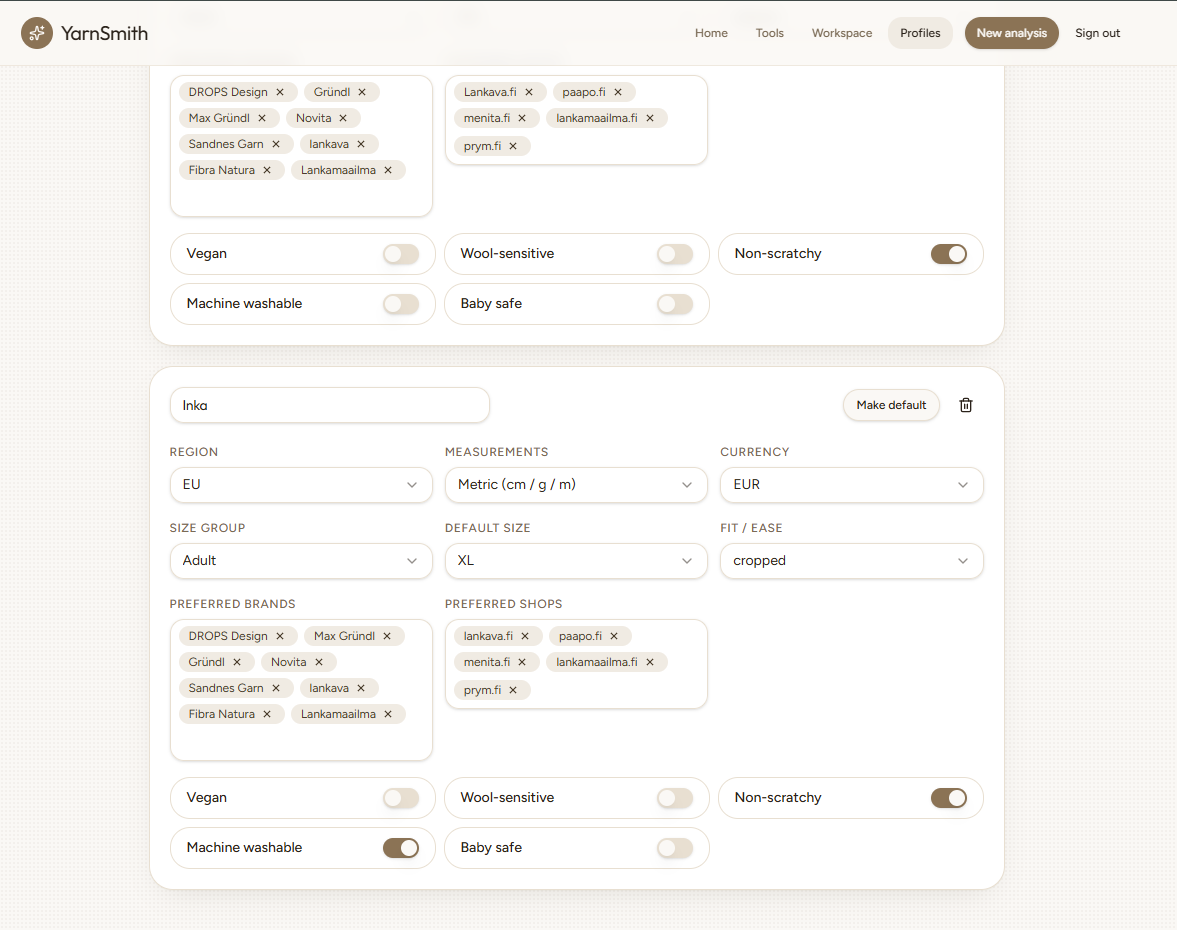The width and height of the screenshot is (1177, 930).
Task: Remove Sandnes Garn tag in the upper brands box
Action: pos(276,144)
